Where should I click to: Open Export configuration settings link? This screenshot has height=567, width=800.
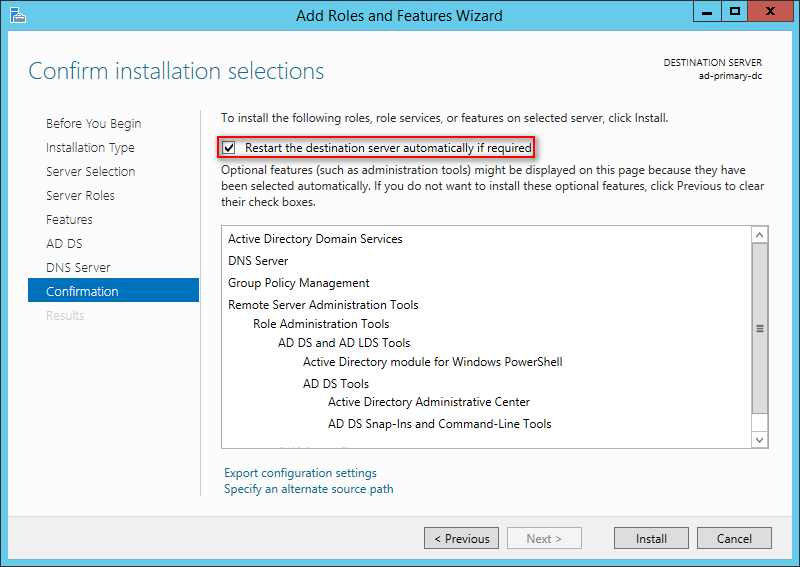pos(301,473)
